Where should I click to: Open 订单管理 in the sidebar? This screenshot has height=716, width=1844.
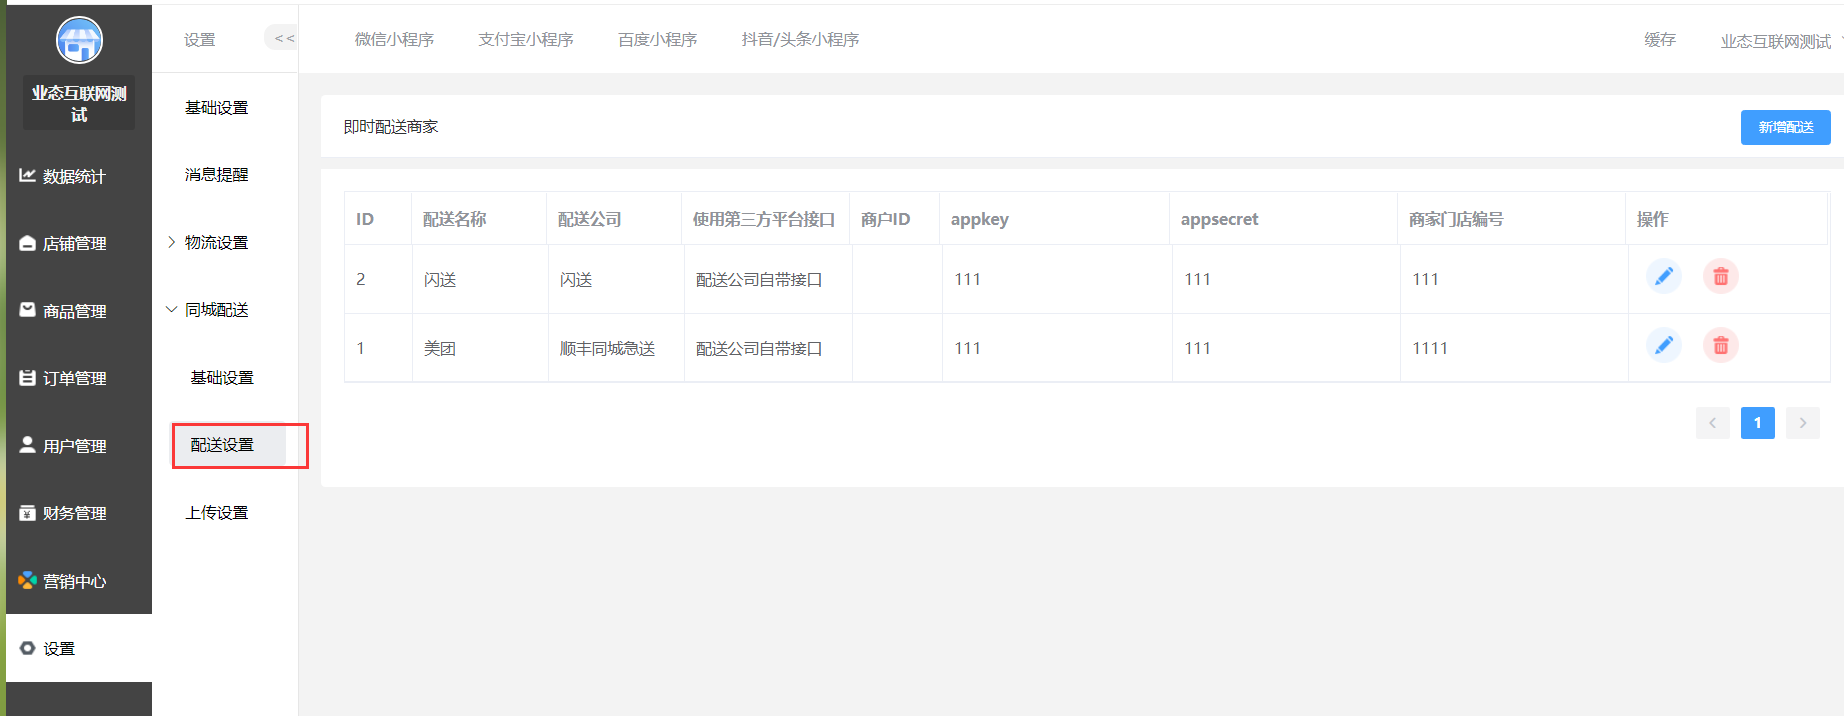pos(79,378)
